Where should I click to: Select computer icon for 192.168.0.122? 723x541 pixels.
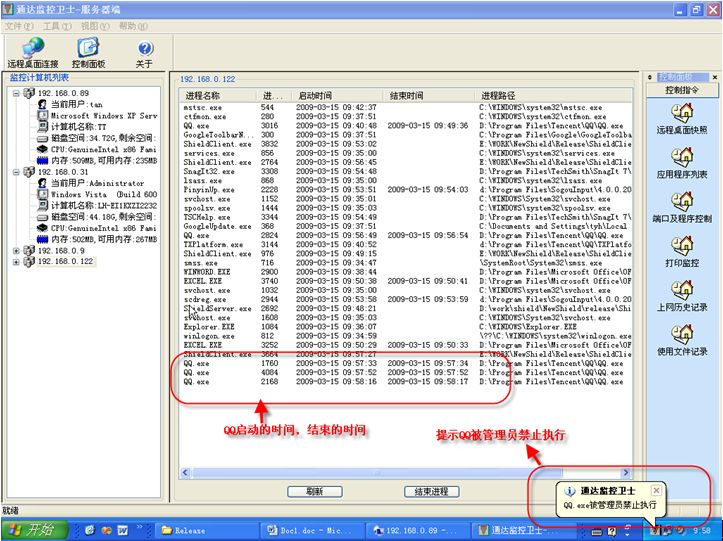[29, 262]
